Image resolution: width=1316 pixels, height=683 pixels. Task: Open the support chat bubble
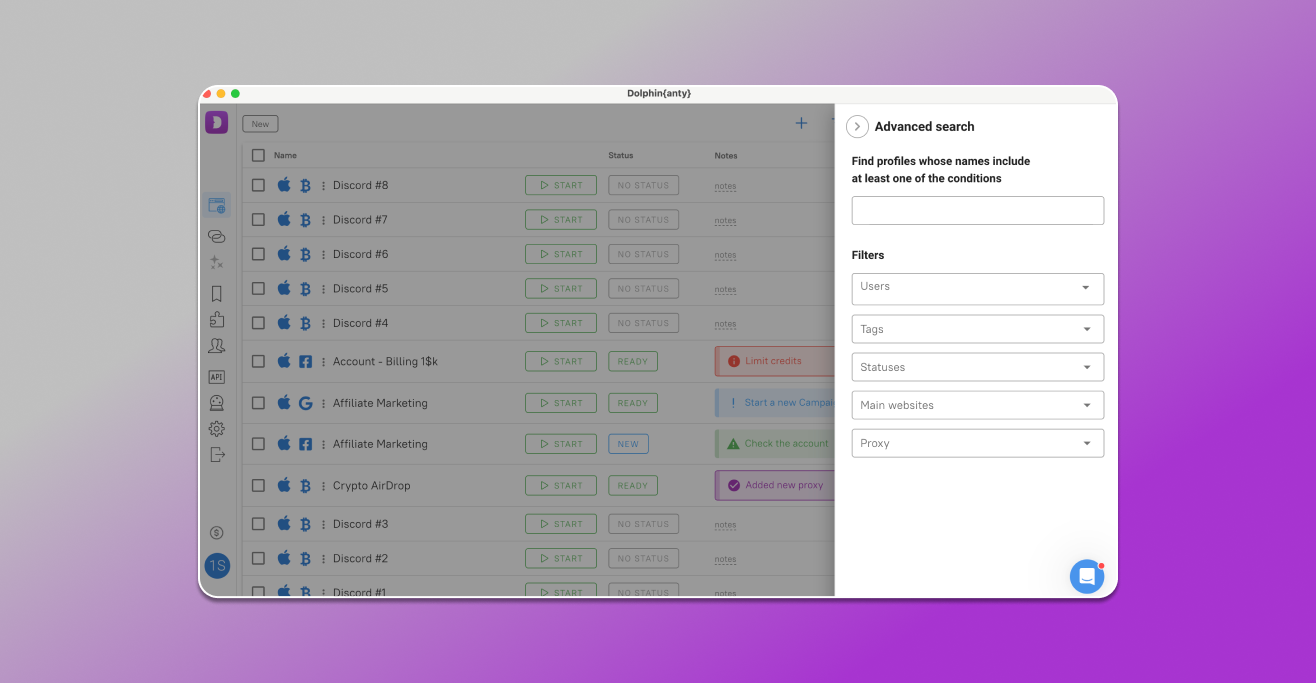pyautogui.click(x=1087, y=576)
